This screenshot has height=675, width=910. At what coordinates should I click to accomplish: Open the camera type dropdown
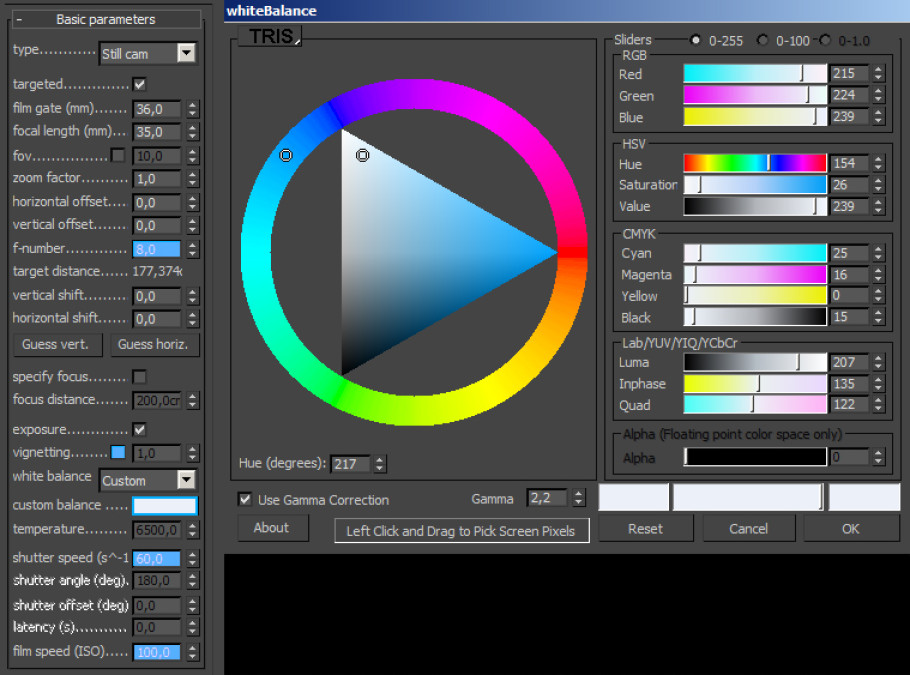coord(186,53)
